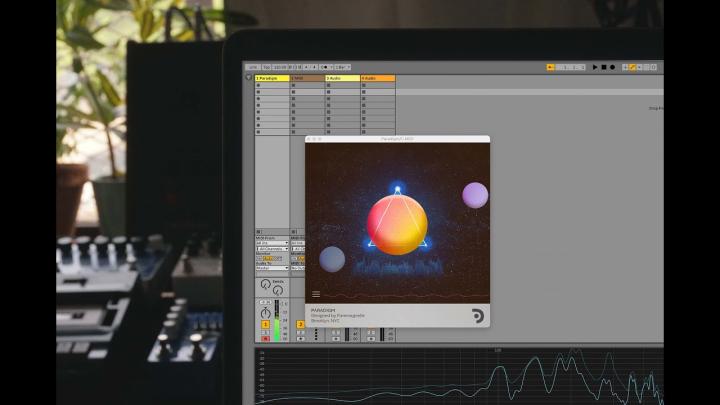Click the first clip slot stop button in 4 Audio track
The height and width of the screenshot is (405, 720).
364,85
